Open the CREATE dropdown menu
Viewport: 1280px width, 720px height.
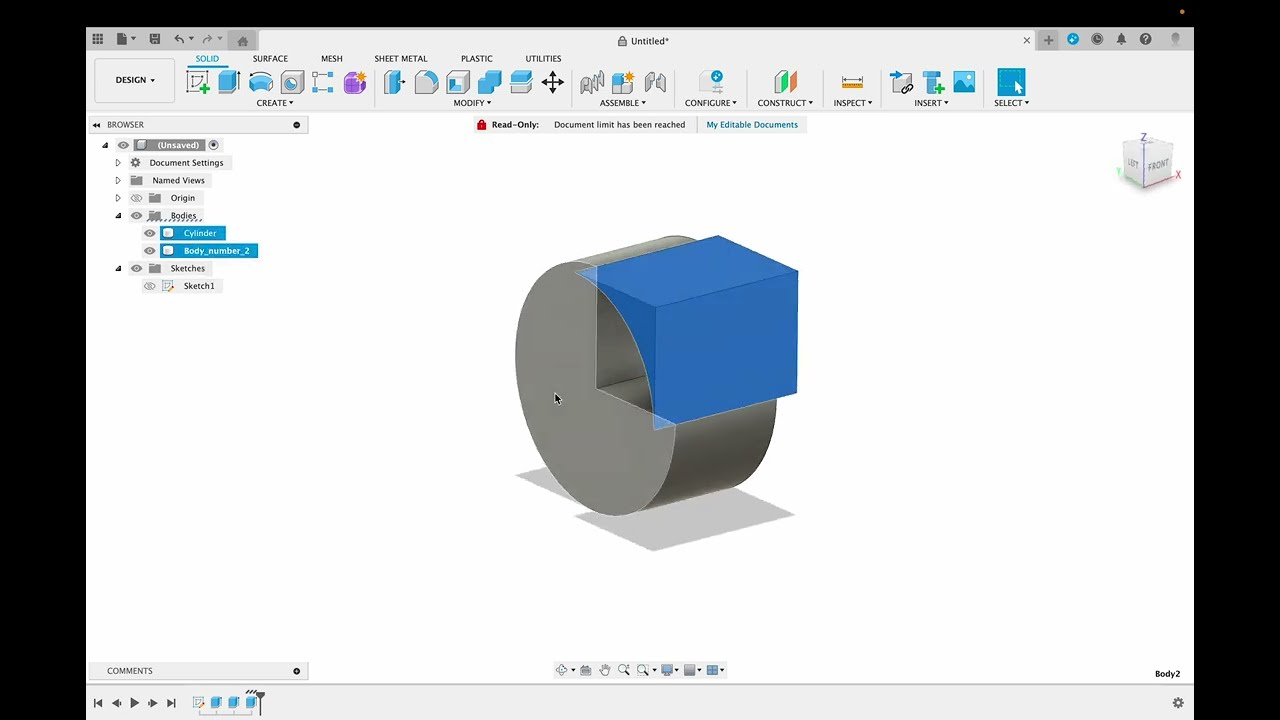pos(275,103)
